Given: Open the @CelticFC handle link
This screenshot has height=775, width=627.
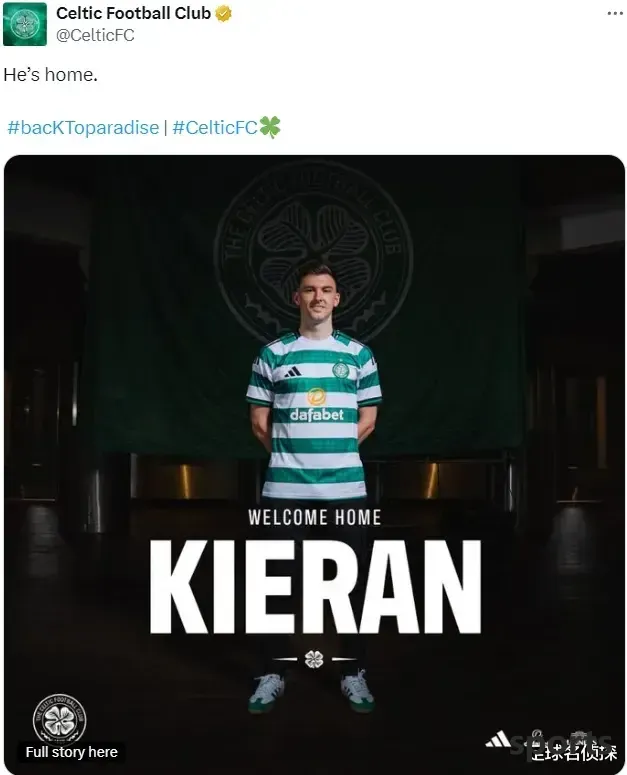Looking at the screenshot, I should (x=95, y=36).
